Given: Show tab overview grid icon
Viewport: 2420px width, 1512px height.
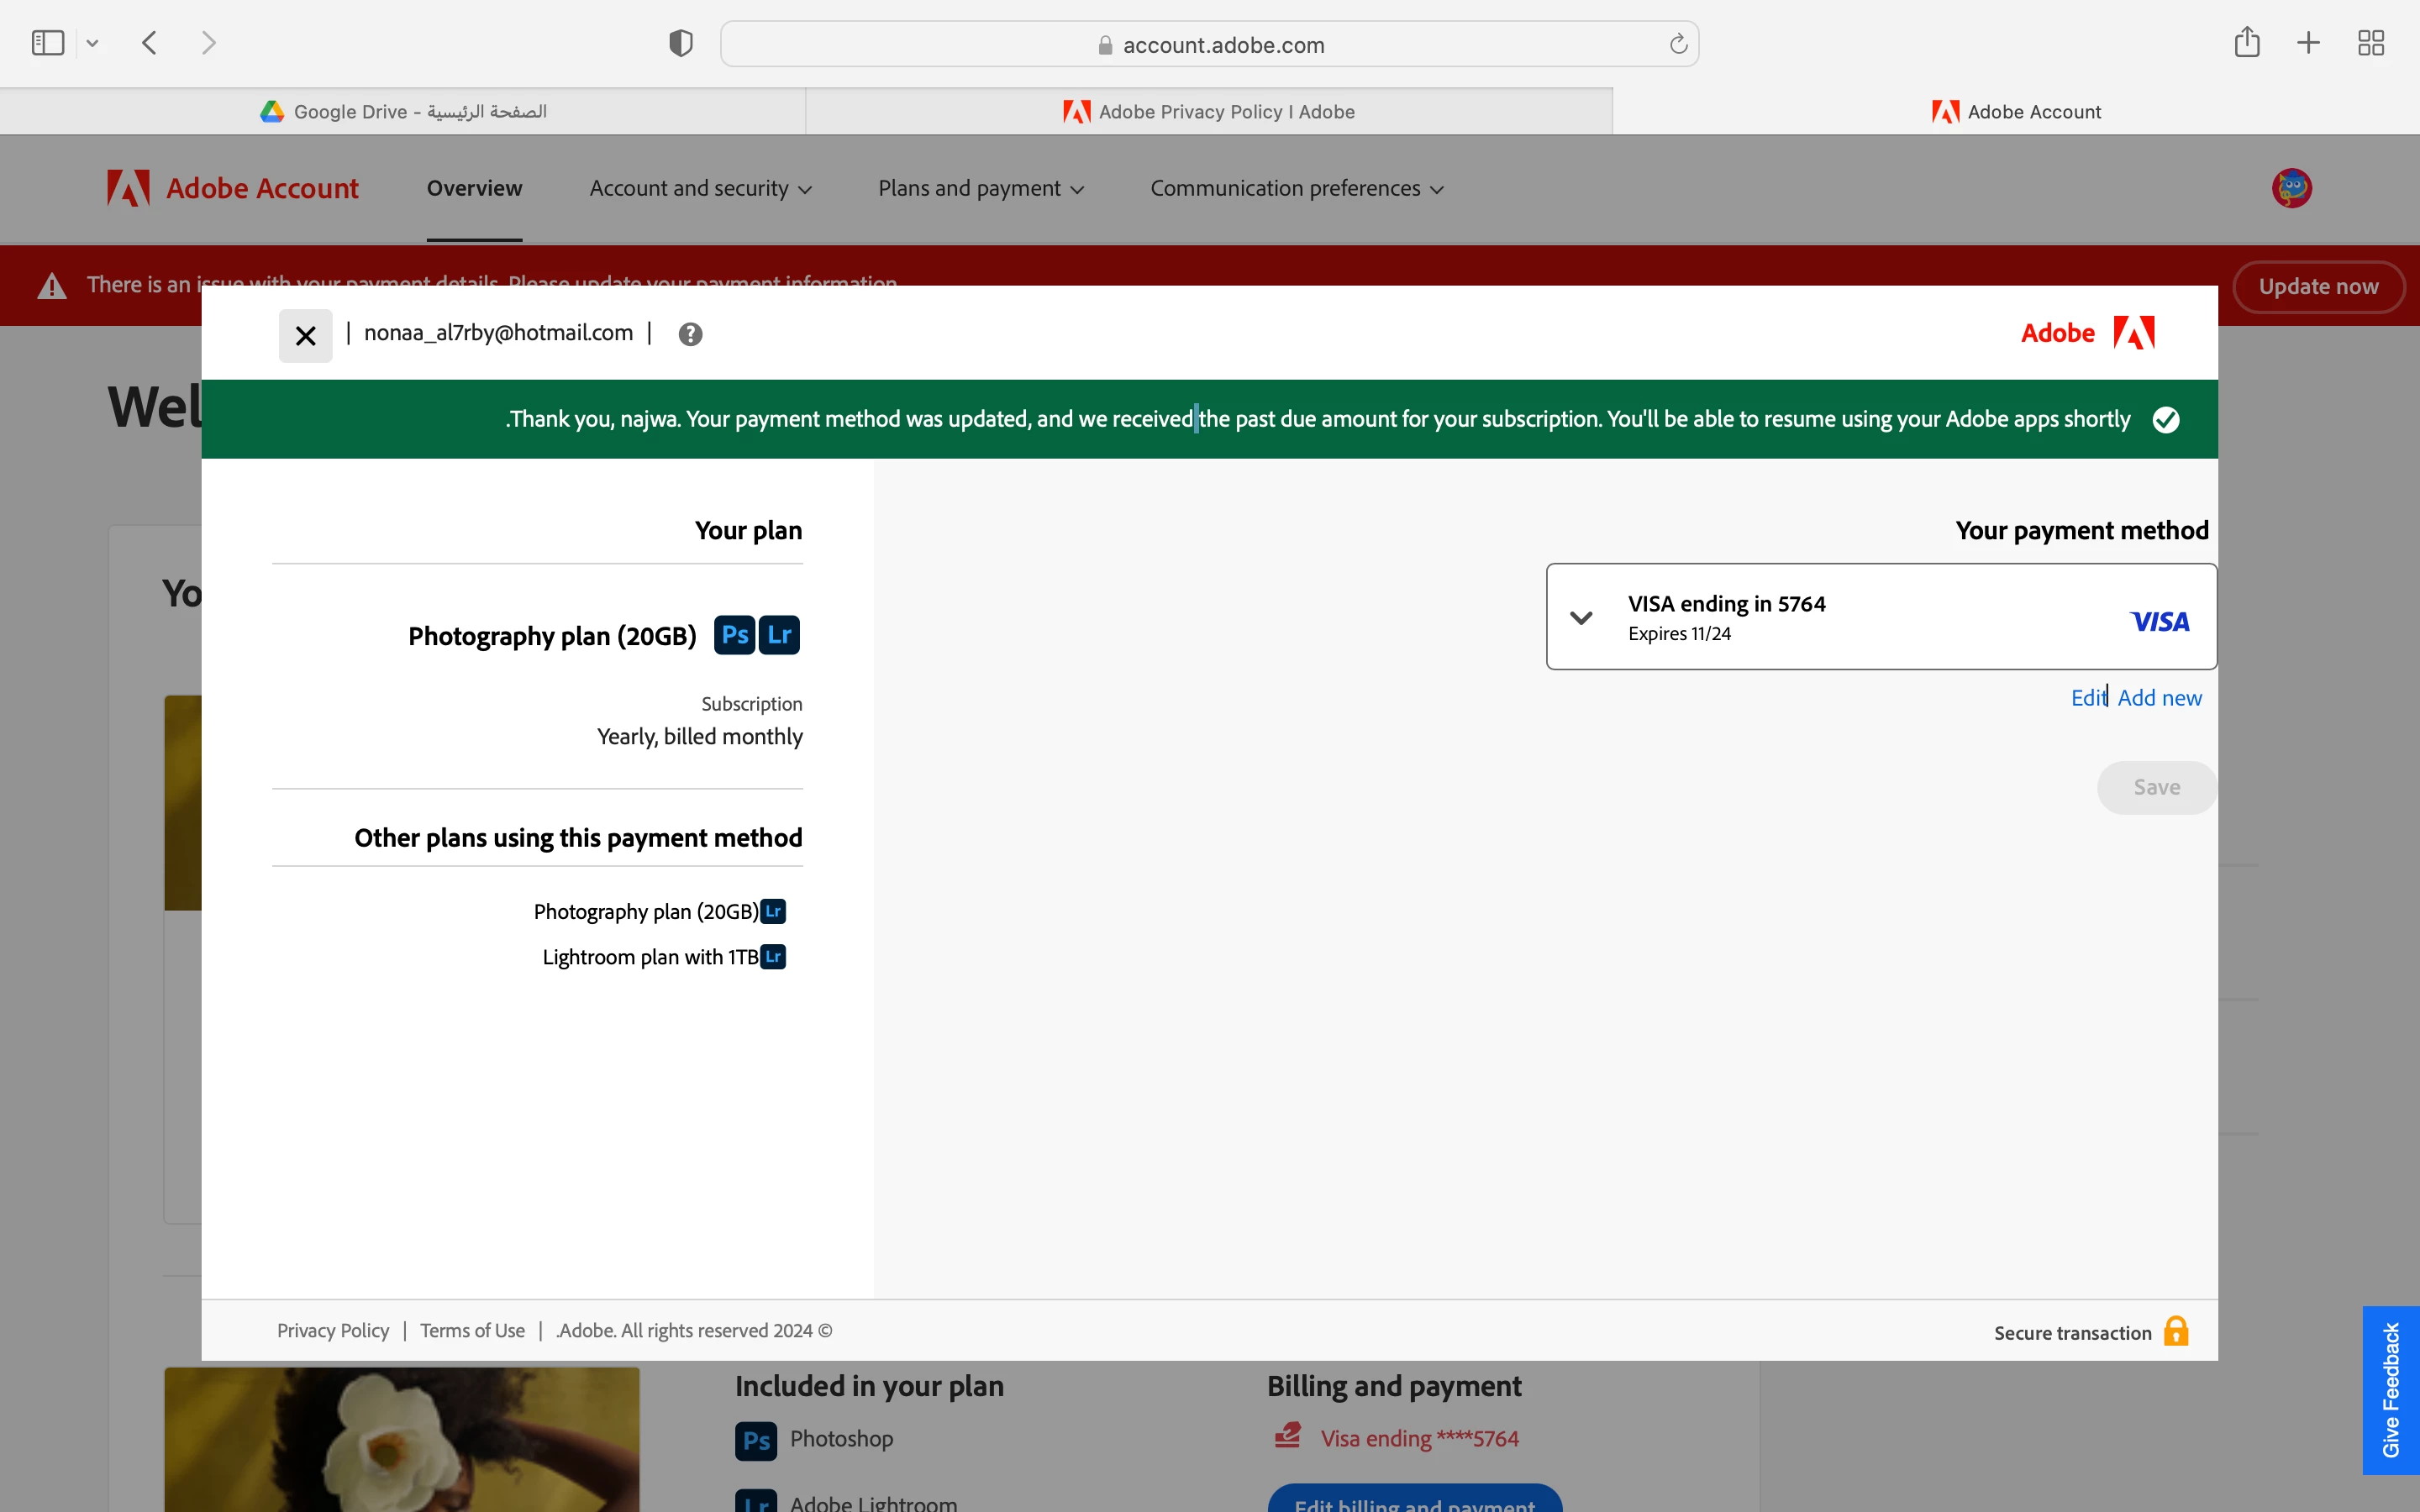Looking at the screenshot, I should [2371, 43].
